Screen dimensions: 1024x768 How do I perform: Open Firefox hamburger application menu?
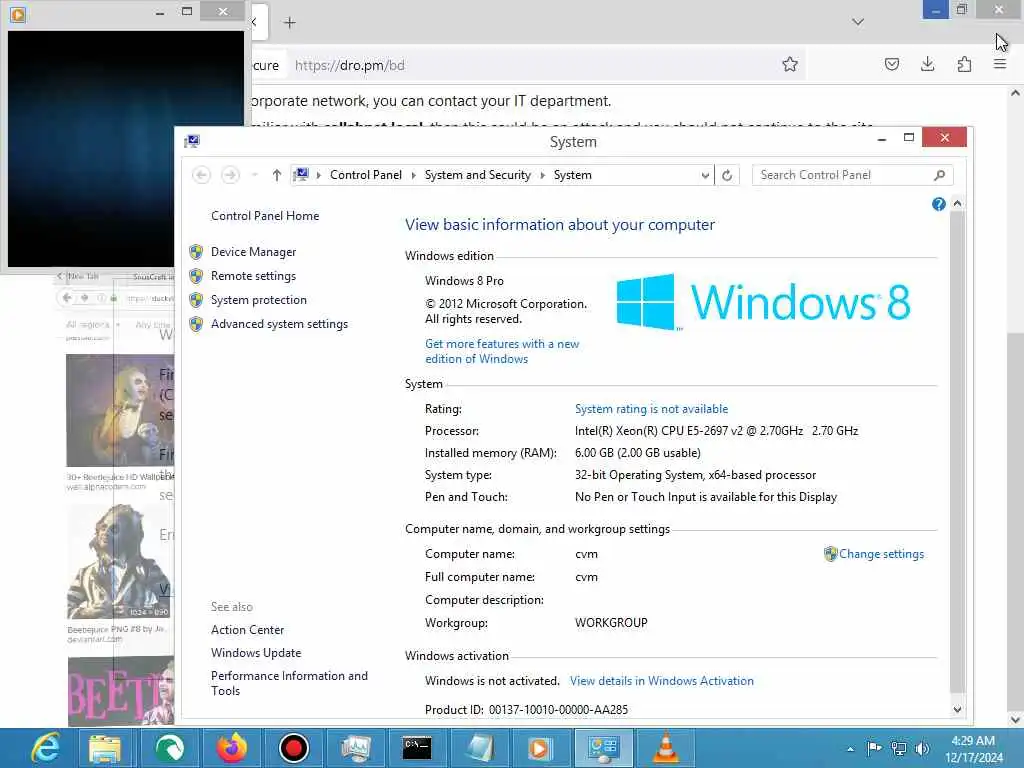point(1000,64)
